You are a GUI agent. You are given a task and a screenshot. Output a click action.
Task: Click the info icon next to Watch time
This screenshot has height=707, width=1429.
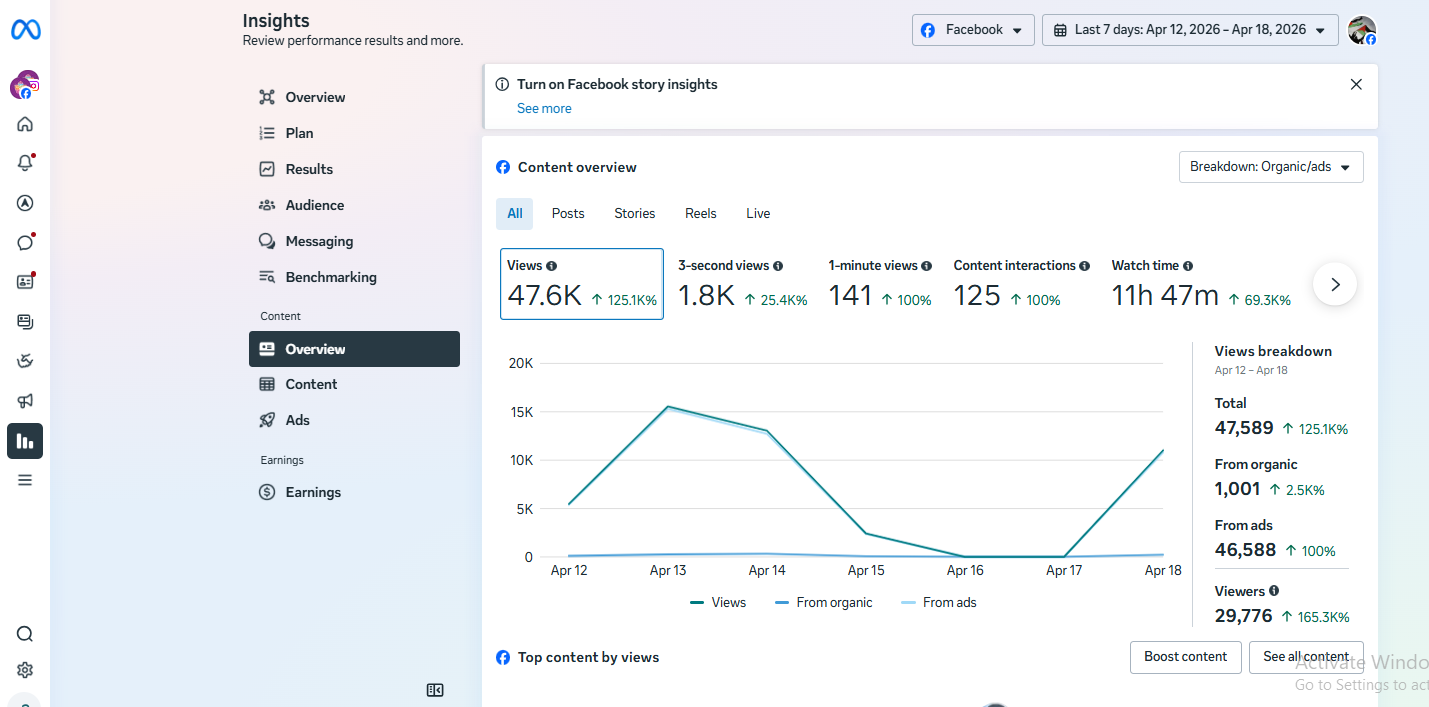tap(1188, 266)
